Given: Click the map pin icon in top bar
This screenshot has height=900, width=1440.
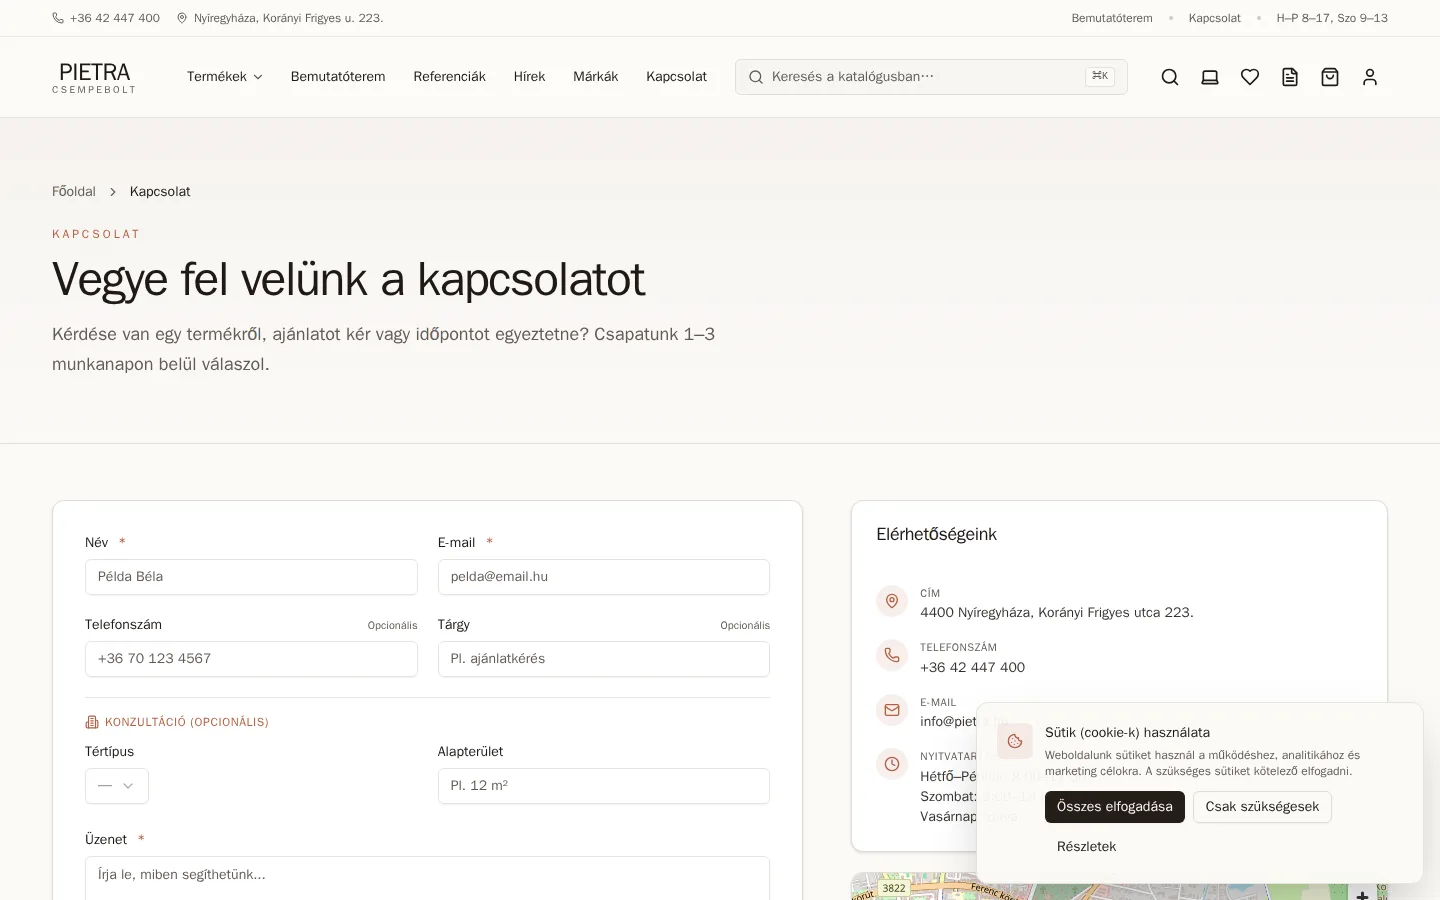Looking at the screenshot, I should [x=182, y=18].
